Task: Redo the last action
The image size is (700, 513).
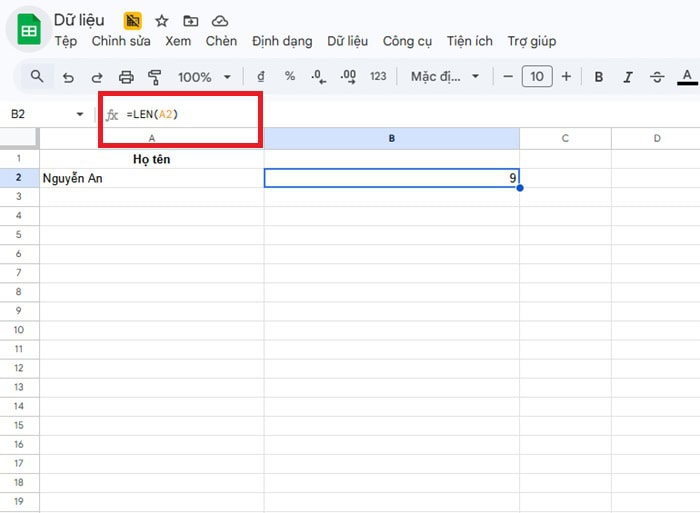Action: tap(97, 77)
